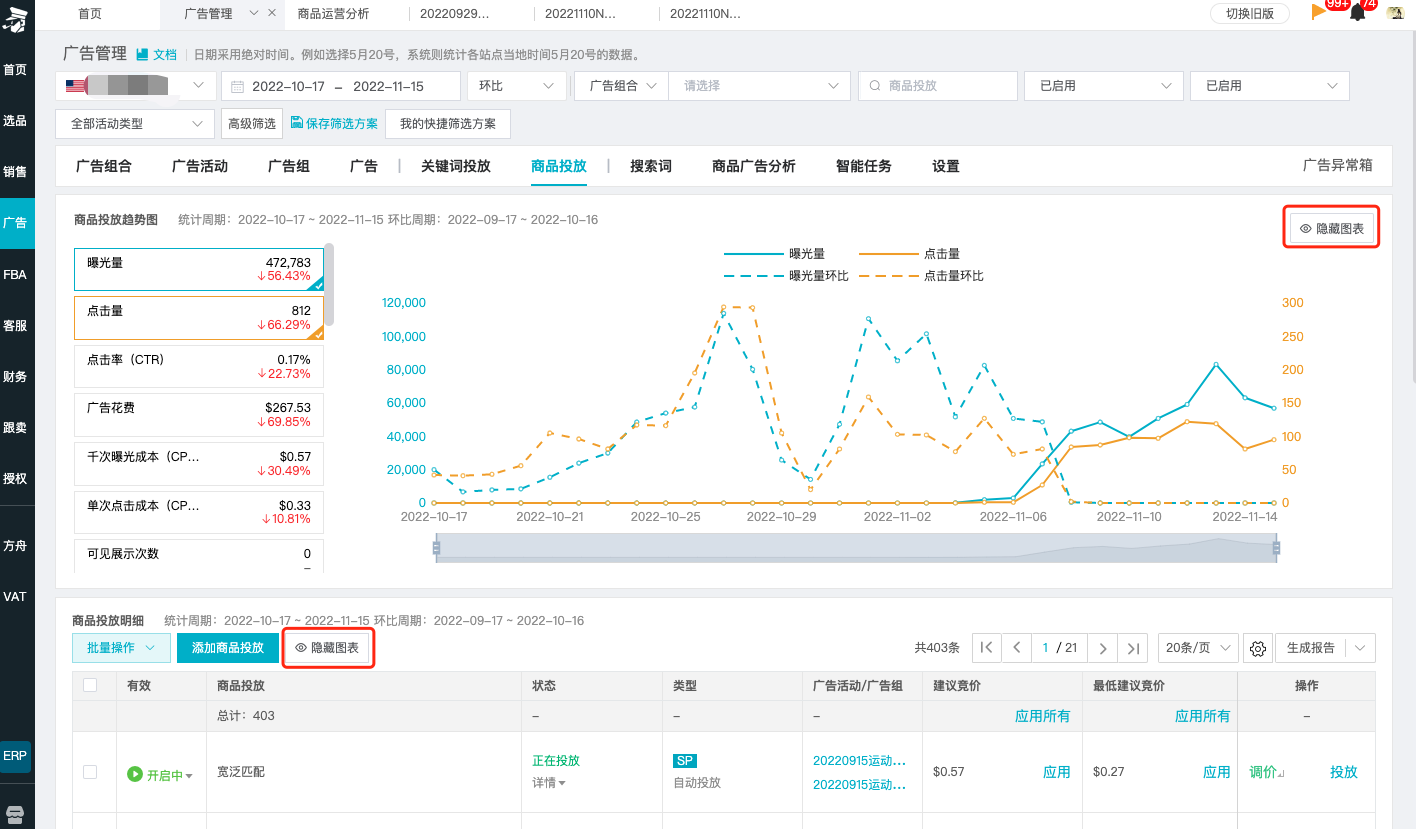This screenshot has width=1416, height=829.
Task: Open FBA in the left sidebar
Action: pyautogui.click(x=15, y=274)
